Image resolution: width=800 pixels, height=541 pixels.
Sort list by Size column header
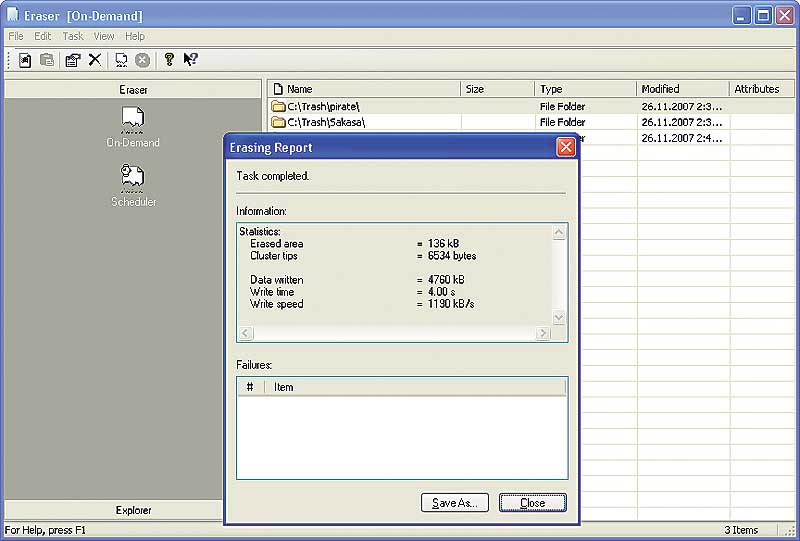pos(497,89)
